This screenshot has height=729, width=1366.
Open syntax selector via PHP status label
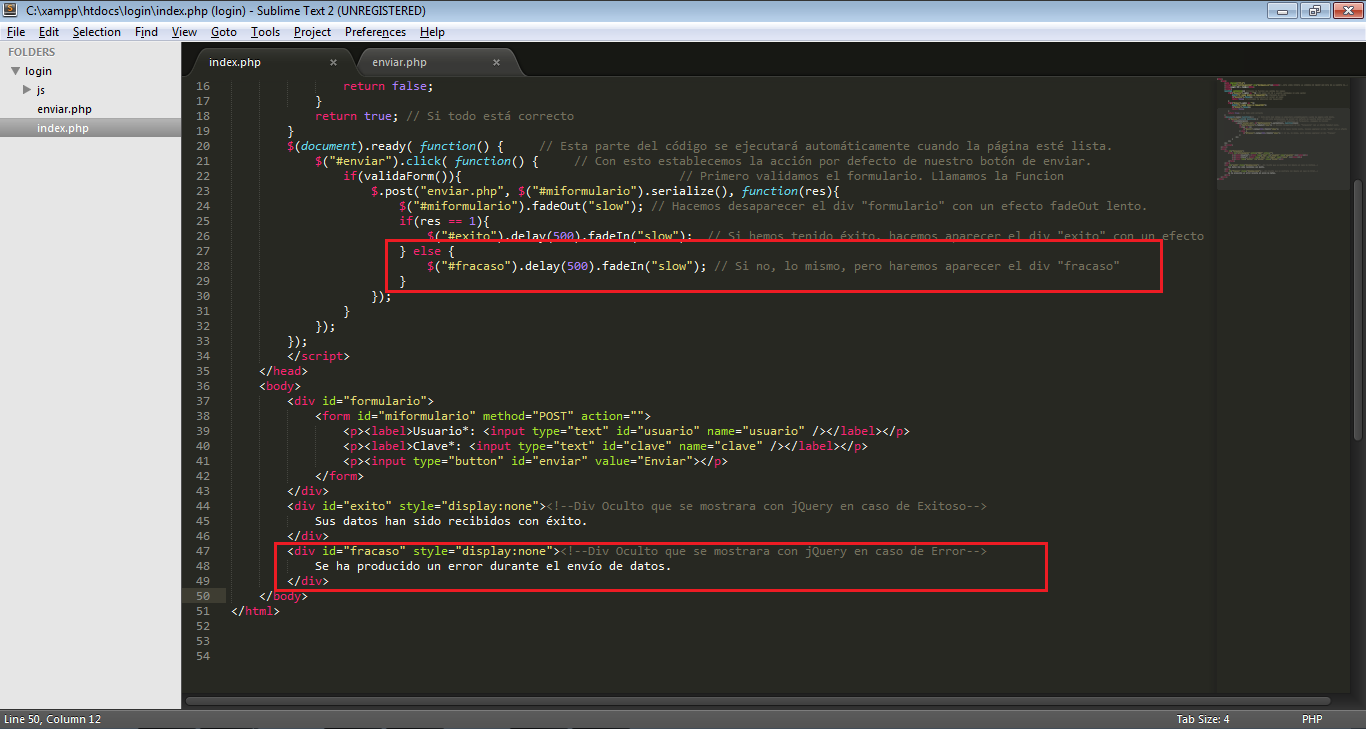point(1311,718)
